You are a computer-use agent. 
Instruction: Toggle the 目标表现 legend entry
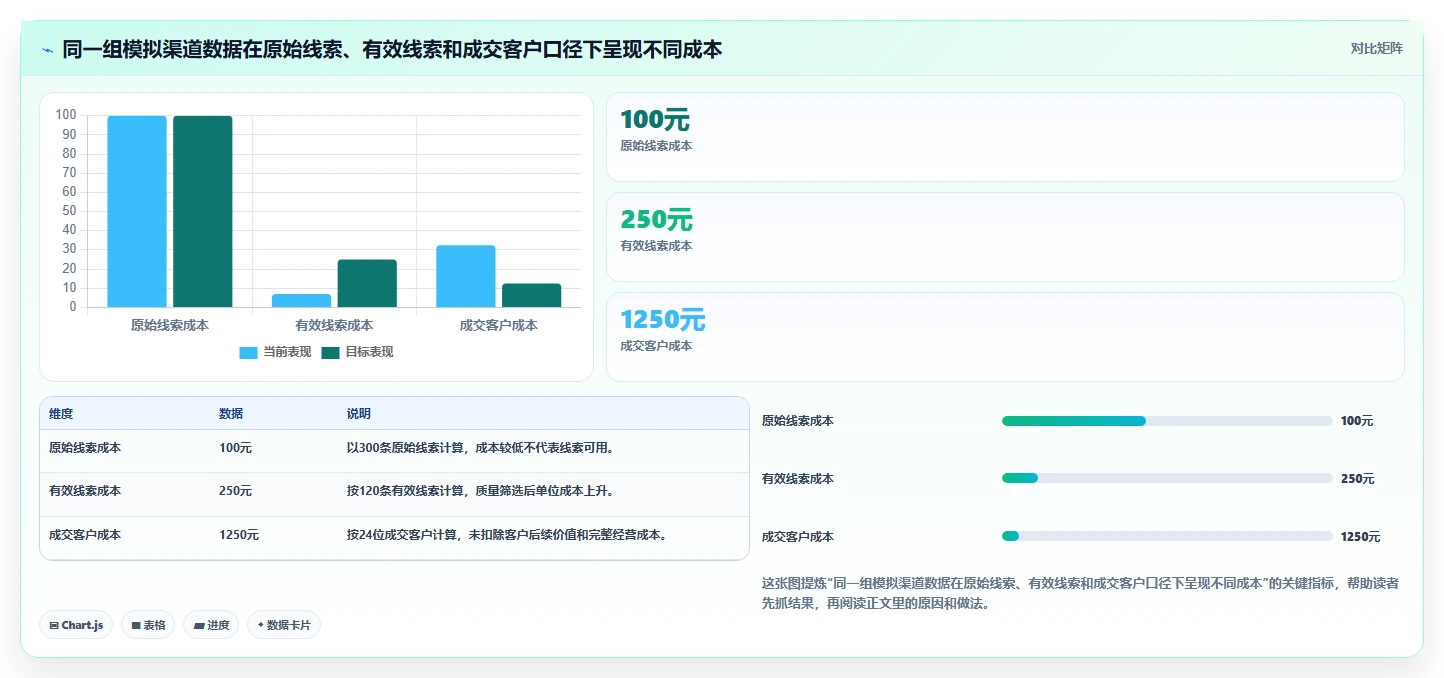(357, 352)
